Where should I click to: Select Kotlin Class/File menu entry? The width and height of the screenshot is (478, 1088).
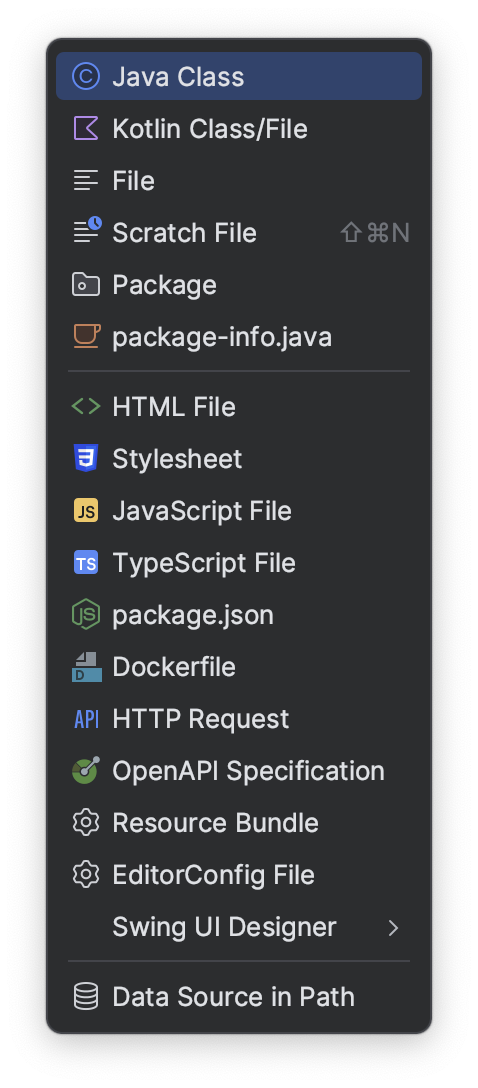pos(239,128)
